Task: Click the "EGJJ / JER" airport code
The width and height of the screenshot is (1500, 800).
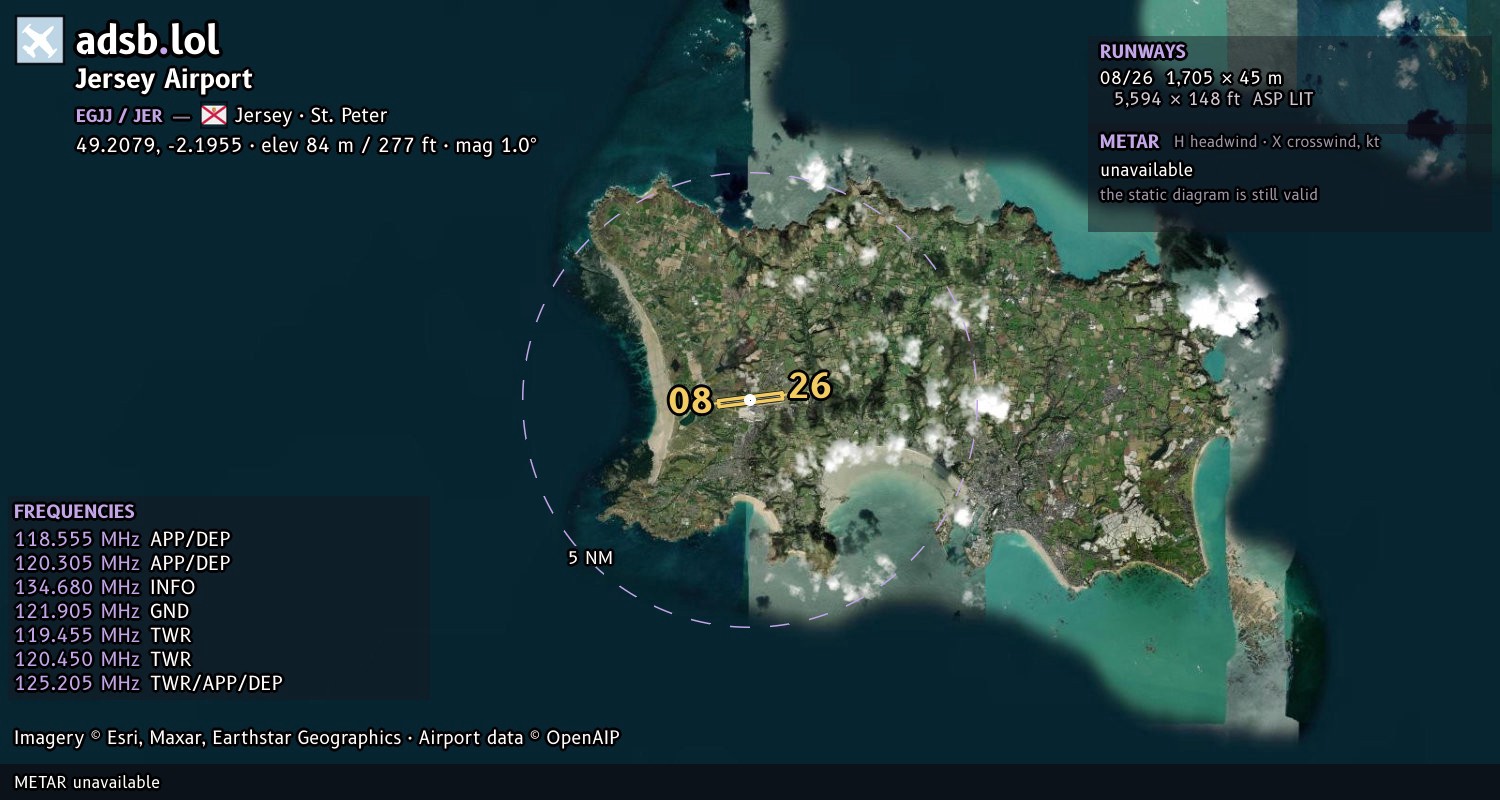Action: point(119,115)
